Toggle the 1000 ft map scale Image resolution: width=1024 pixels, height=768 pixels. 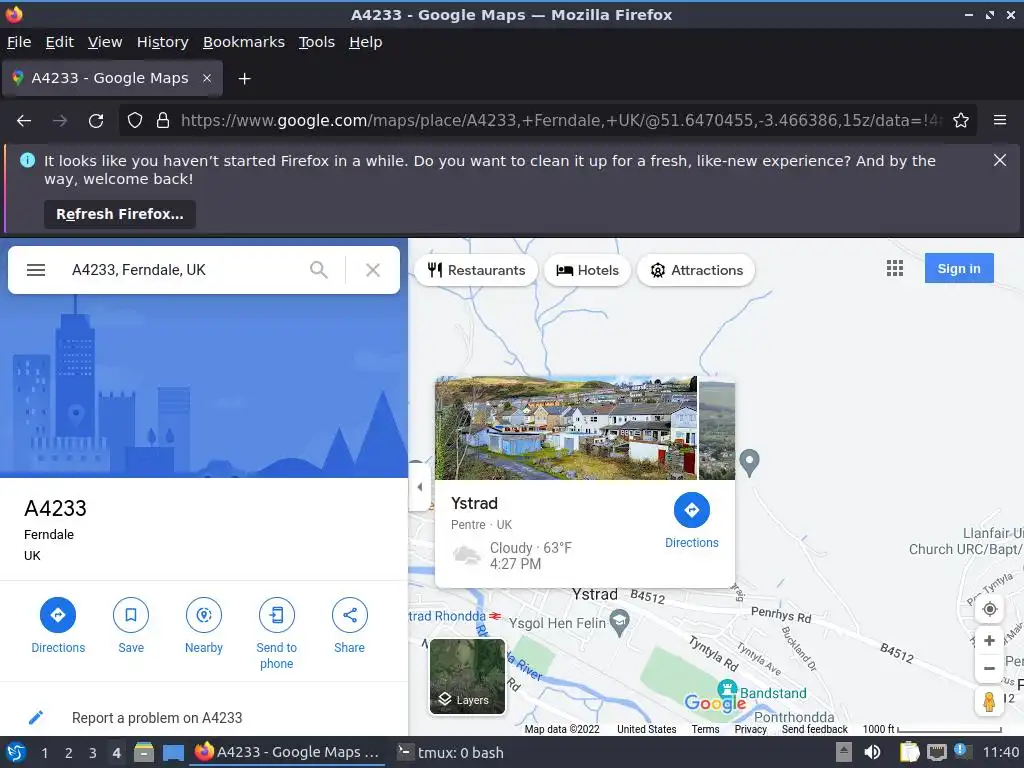932,729
